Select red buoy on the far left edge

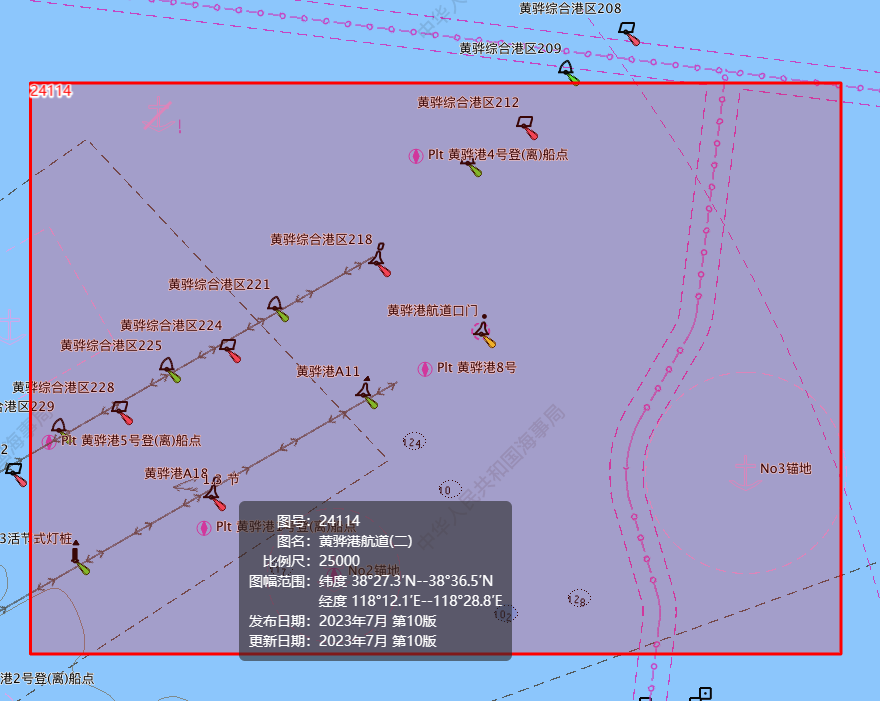tap(16, 474)
